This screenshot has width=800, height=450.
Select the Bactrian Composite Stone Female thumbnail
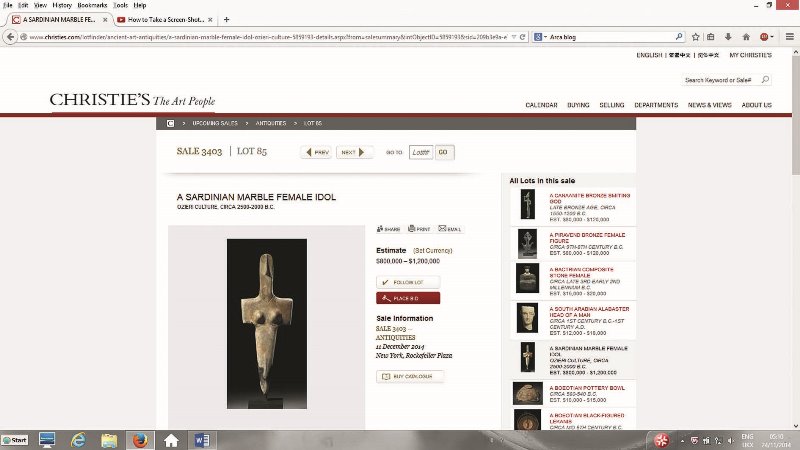pyautogui.click(x=527, y=277)
